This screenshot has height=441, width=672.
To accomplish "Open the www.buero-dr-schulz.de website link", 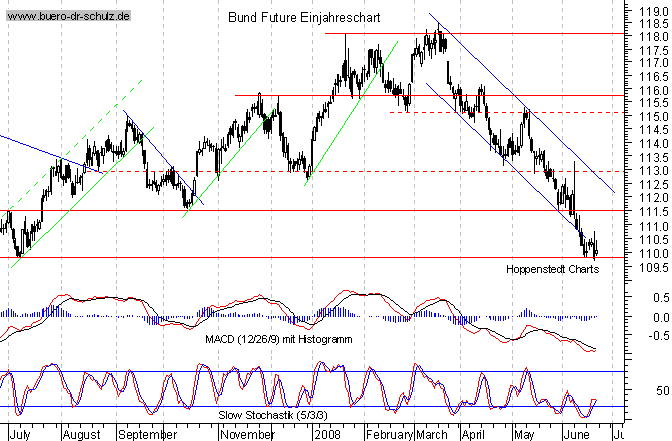I will pyautogui.click(x=67, y=19).
